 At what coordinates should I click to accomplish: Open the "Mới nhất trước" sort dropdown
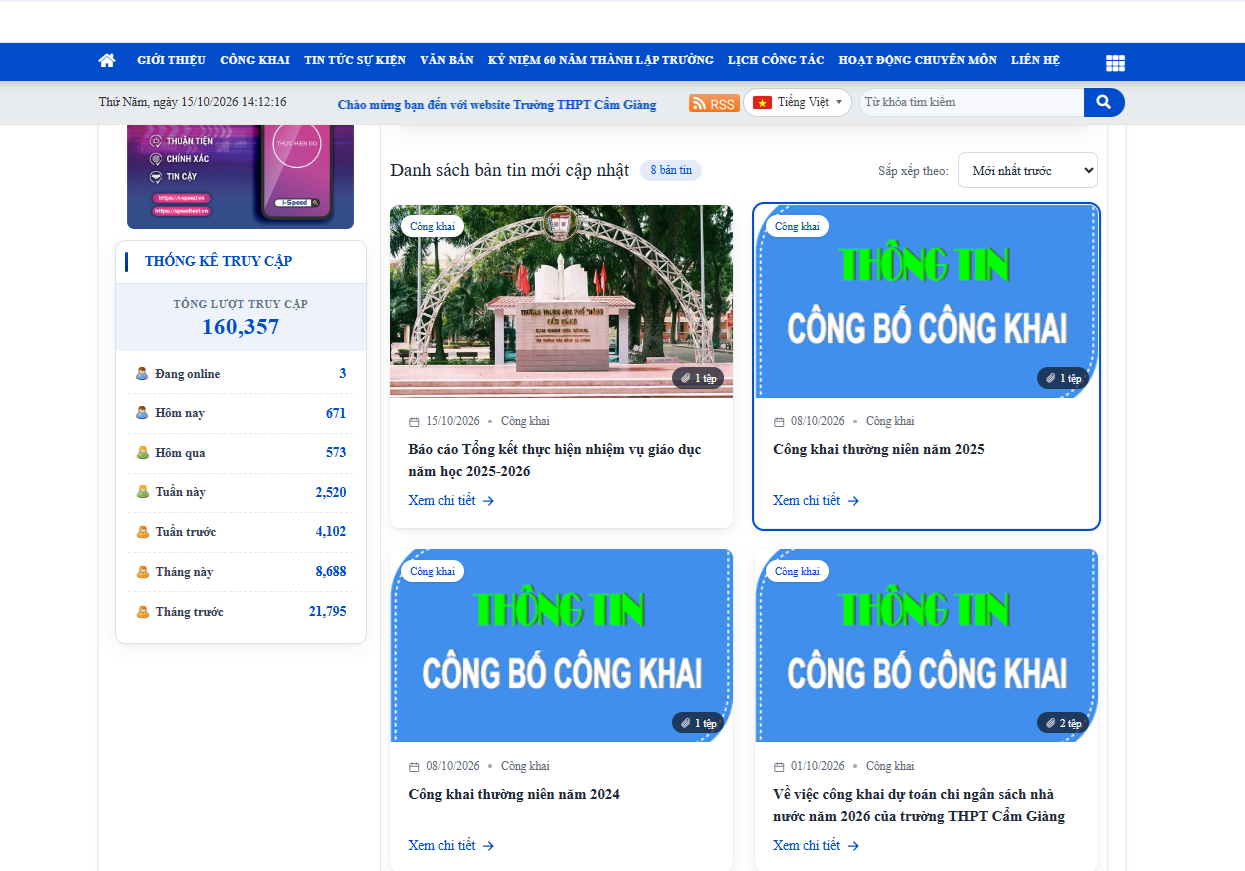click(1028, 170)
